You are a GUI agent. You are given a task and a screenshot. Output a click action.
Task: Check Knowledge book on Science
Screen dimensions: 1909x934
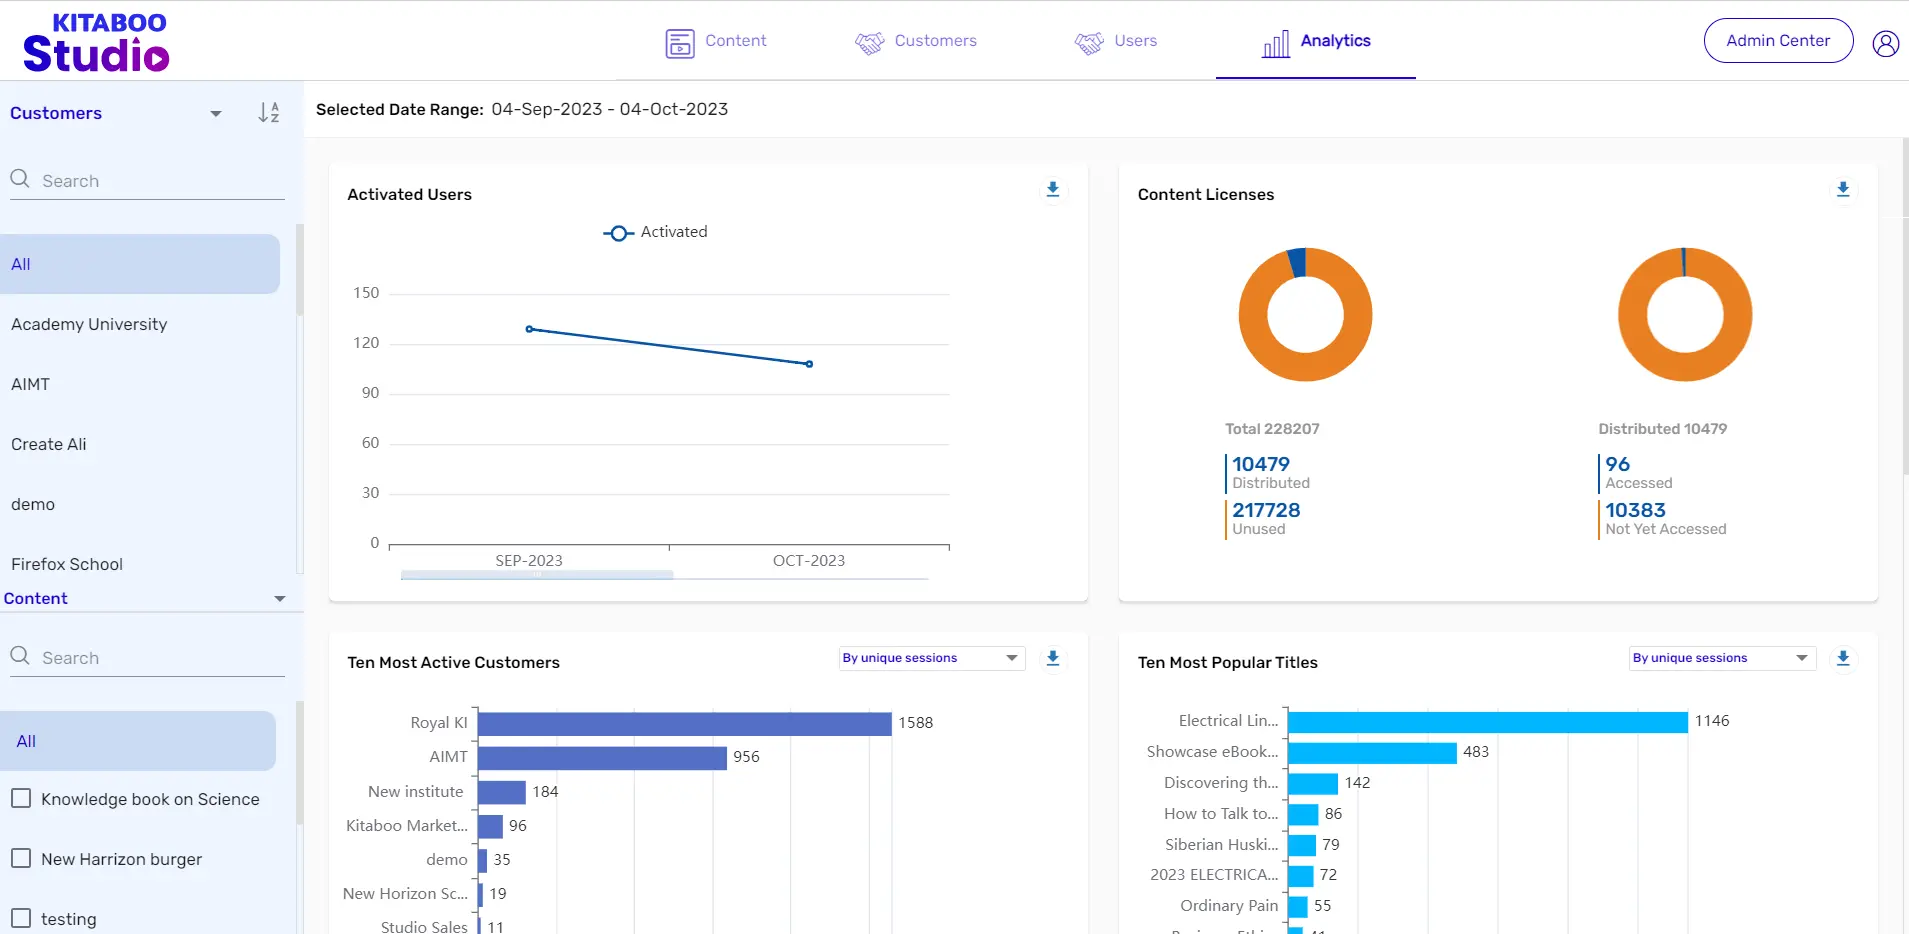pos(21,798)
